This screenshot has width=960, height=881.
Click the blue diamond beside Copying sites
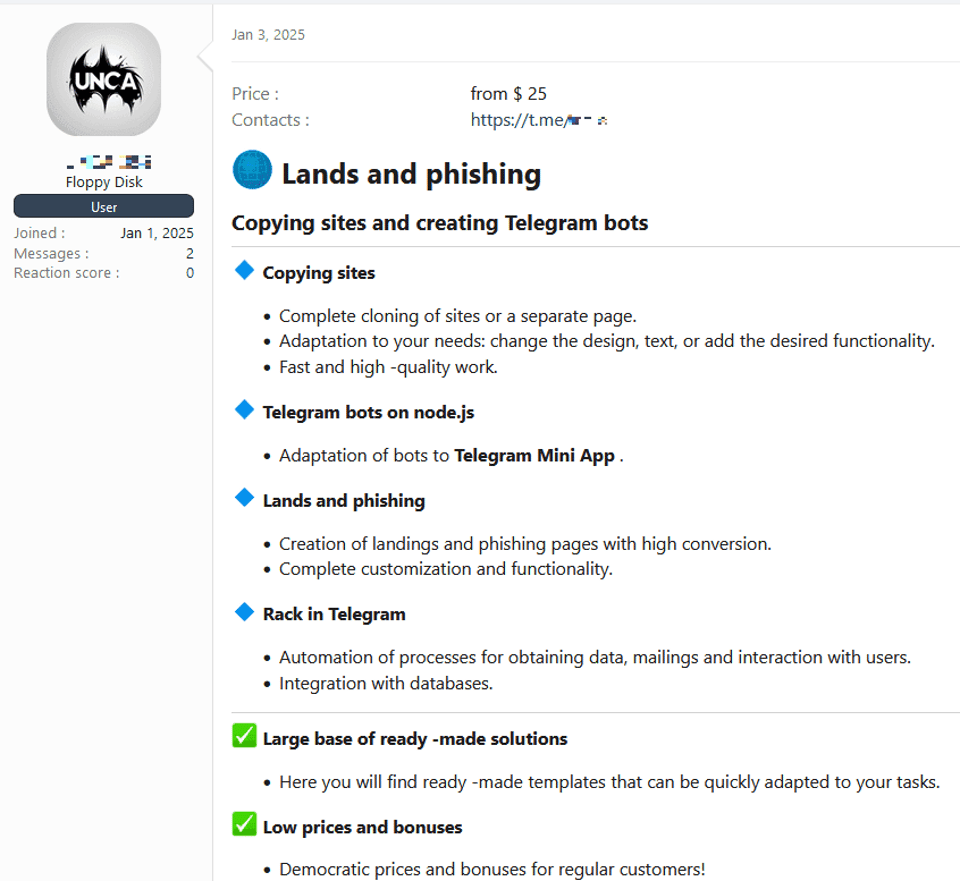point(244,270)
